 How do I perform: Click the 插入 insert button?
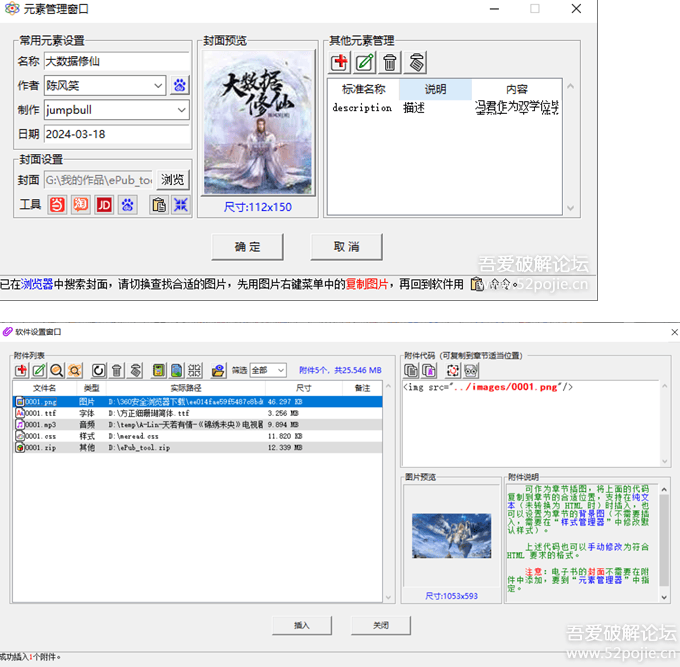pyautogui.click(x=301, y=625)
